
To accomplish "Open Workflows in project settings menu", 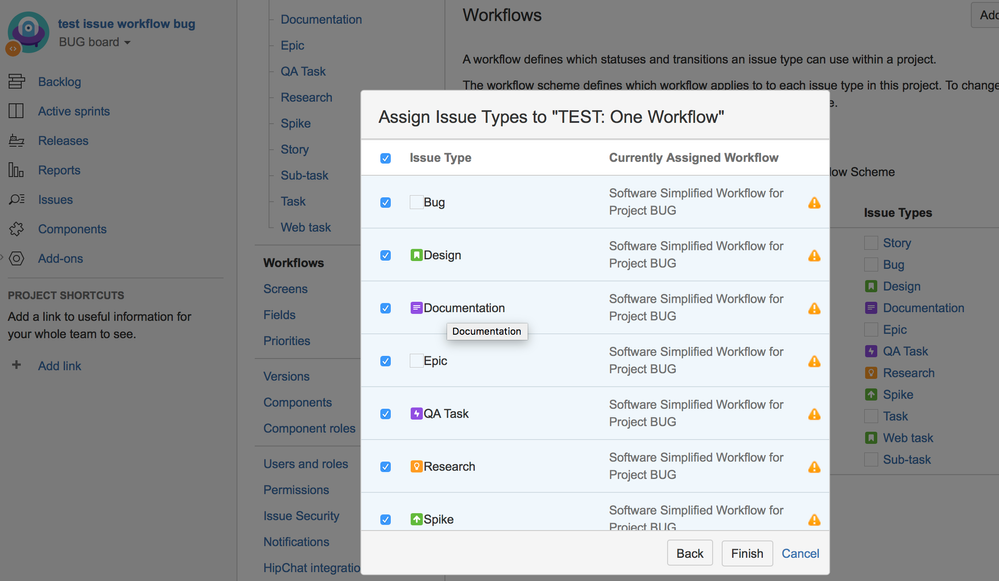I will (x=294, y=262).
